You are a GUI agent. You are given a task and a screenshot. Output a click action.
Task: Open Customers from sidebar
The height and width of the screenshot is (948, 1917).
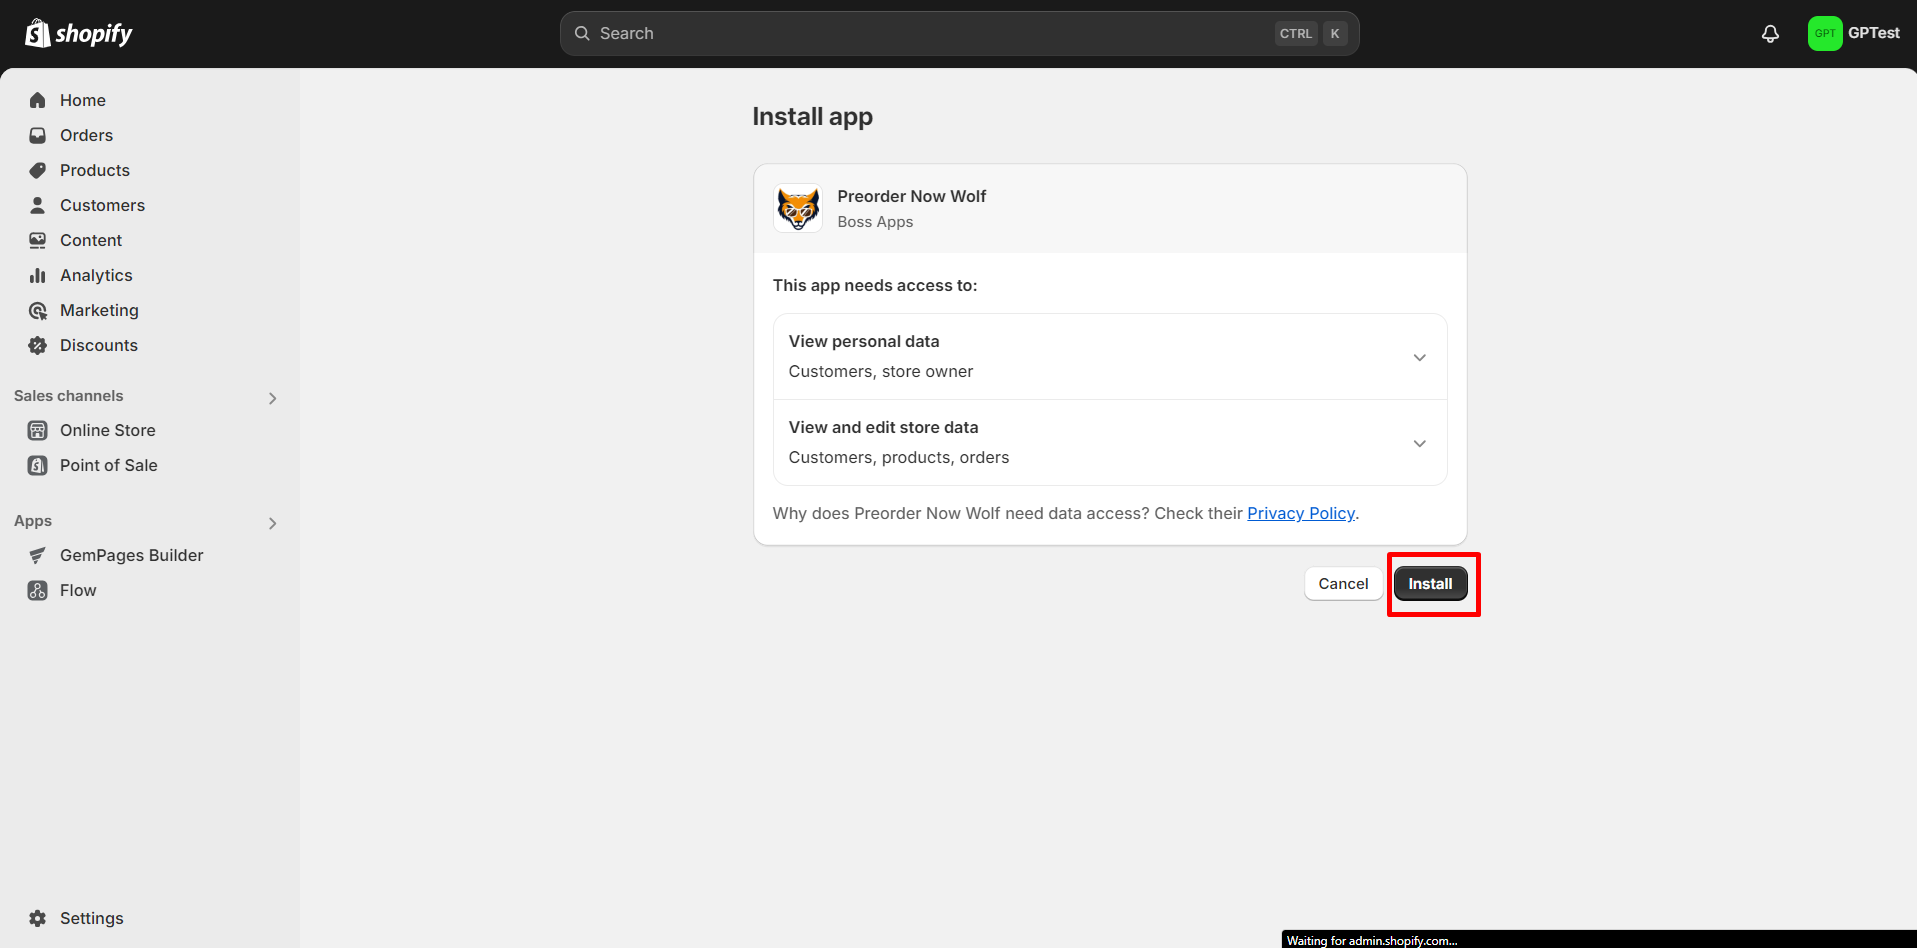tap(102, 205)
